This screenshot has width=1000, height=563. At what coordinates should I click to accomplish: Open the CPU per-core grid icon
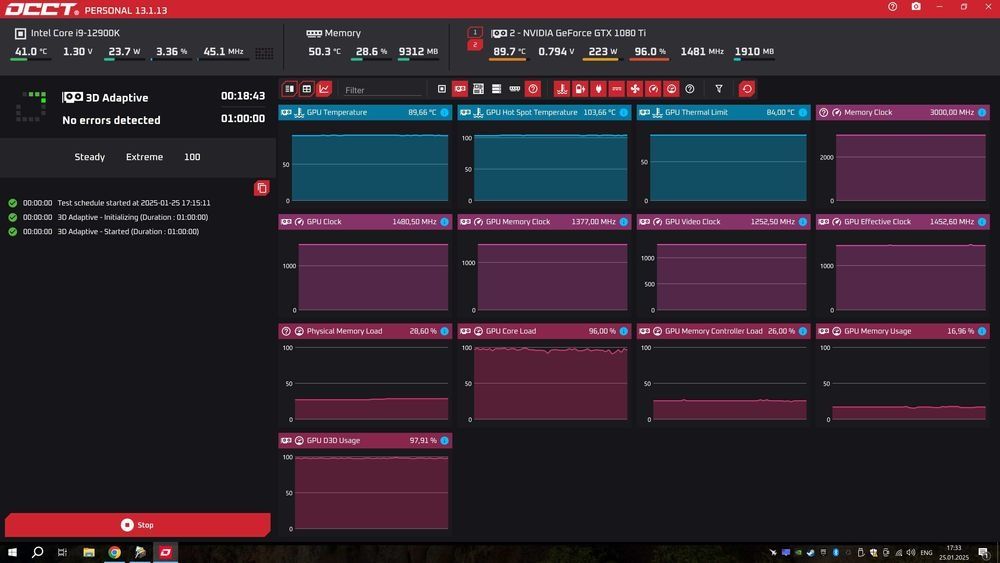click(264, 54)
